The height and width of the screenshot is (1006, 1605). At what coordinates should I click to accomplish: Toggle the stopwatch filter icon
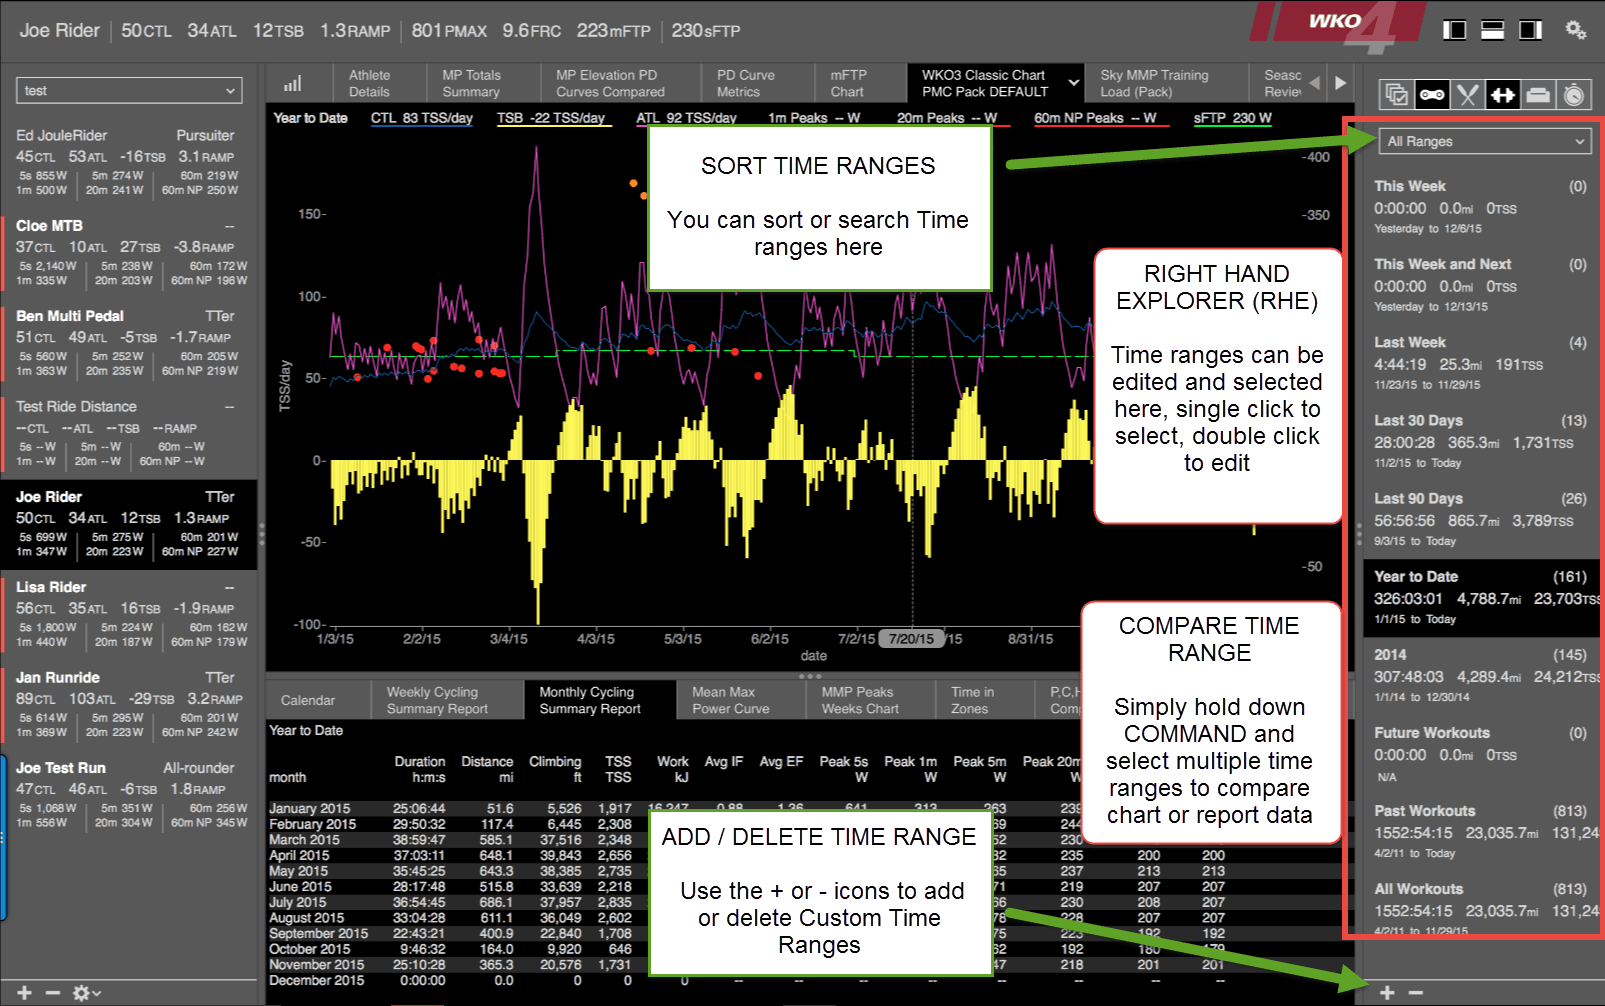tap(1573, 95)
